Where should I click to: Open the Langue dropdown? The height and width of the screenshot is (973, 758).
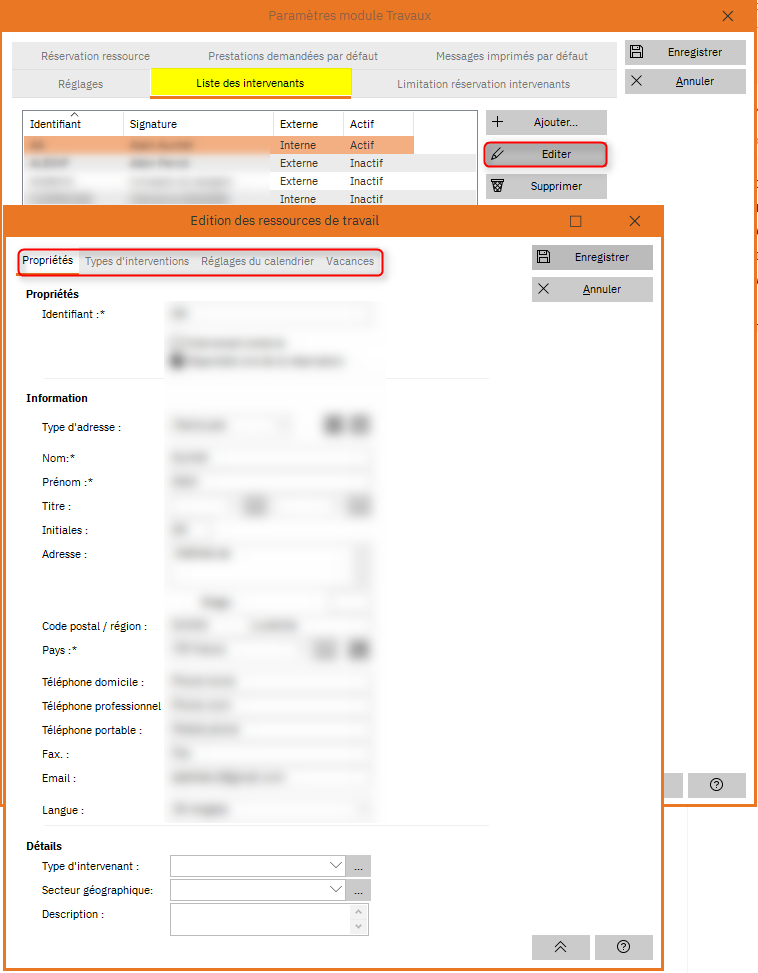pos(270,809)
